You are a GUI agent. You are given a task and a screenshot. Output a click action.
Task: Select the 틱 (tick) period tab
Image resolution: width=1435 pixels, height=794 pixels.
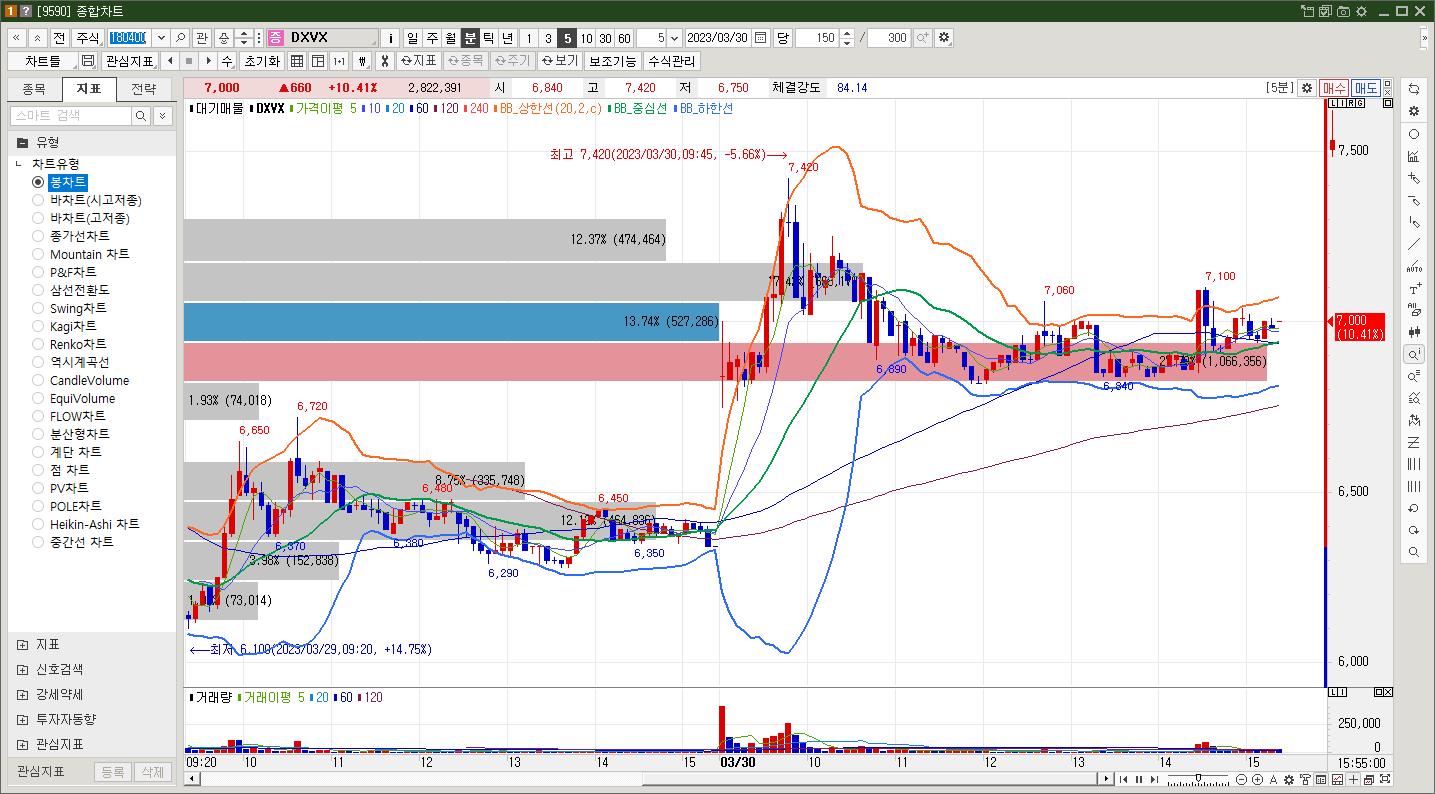click(x=489, y=38)
